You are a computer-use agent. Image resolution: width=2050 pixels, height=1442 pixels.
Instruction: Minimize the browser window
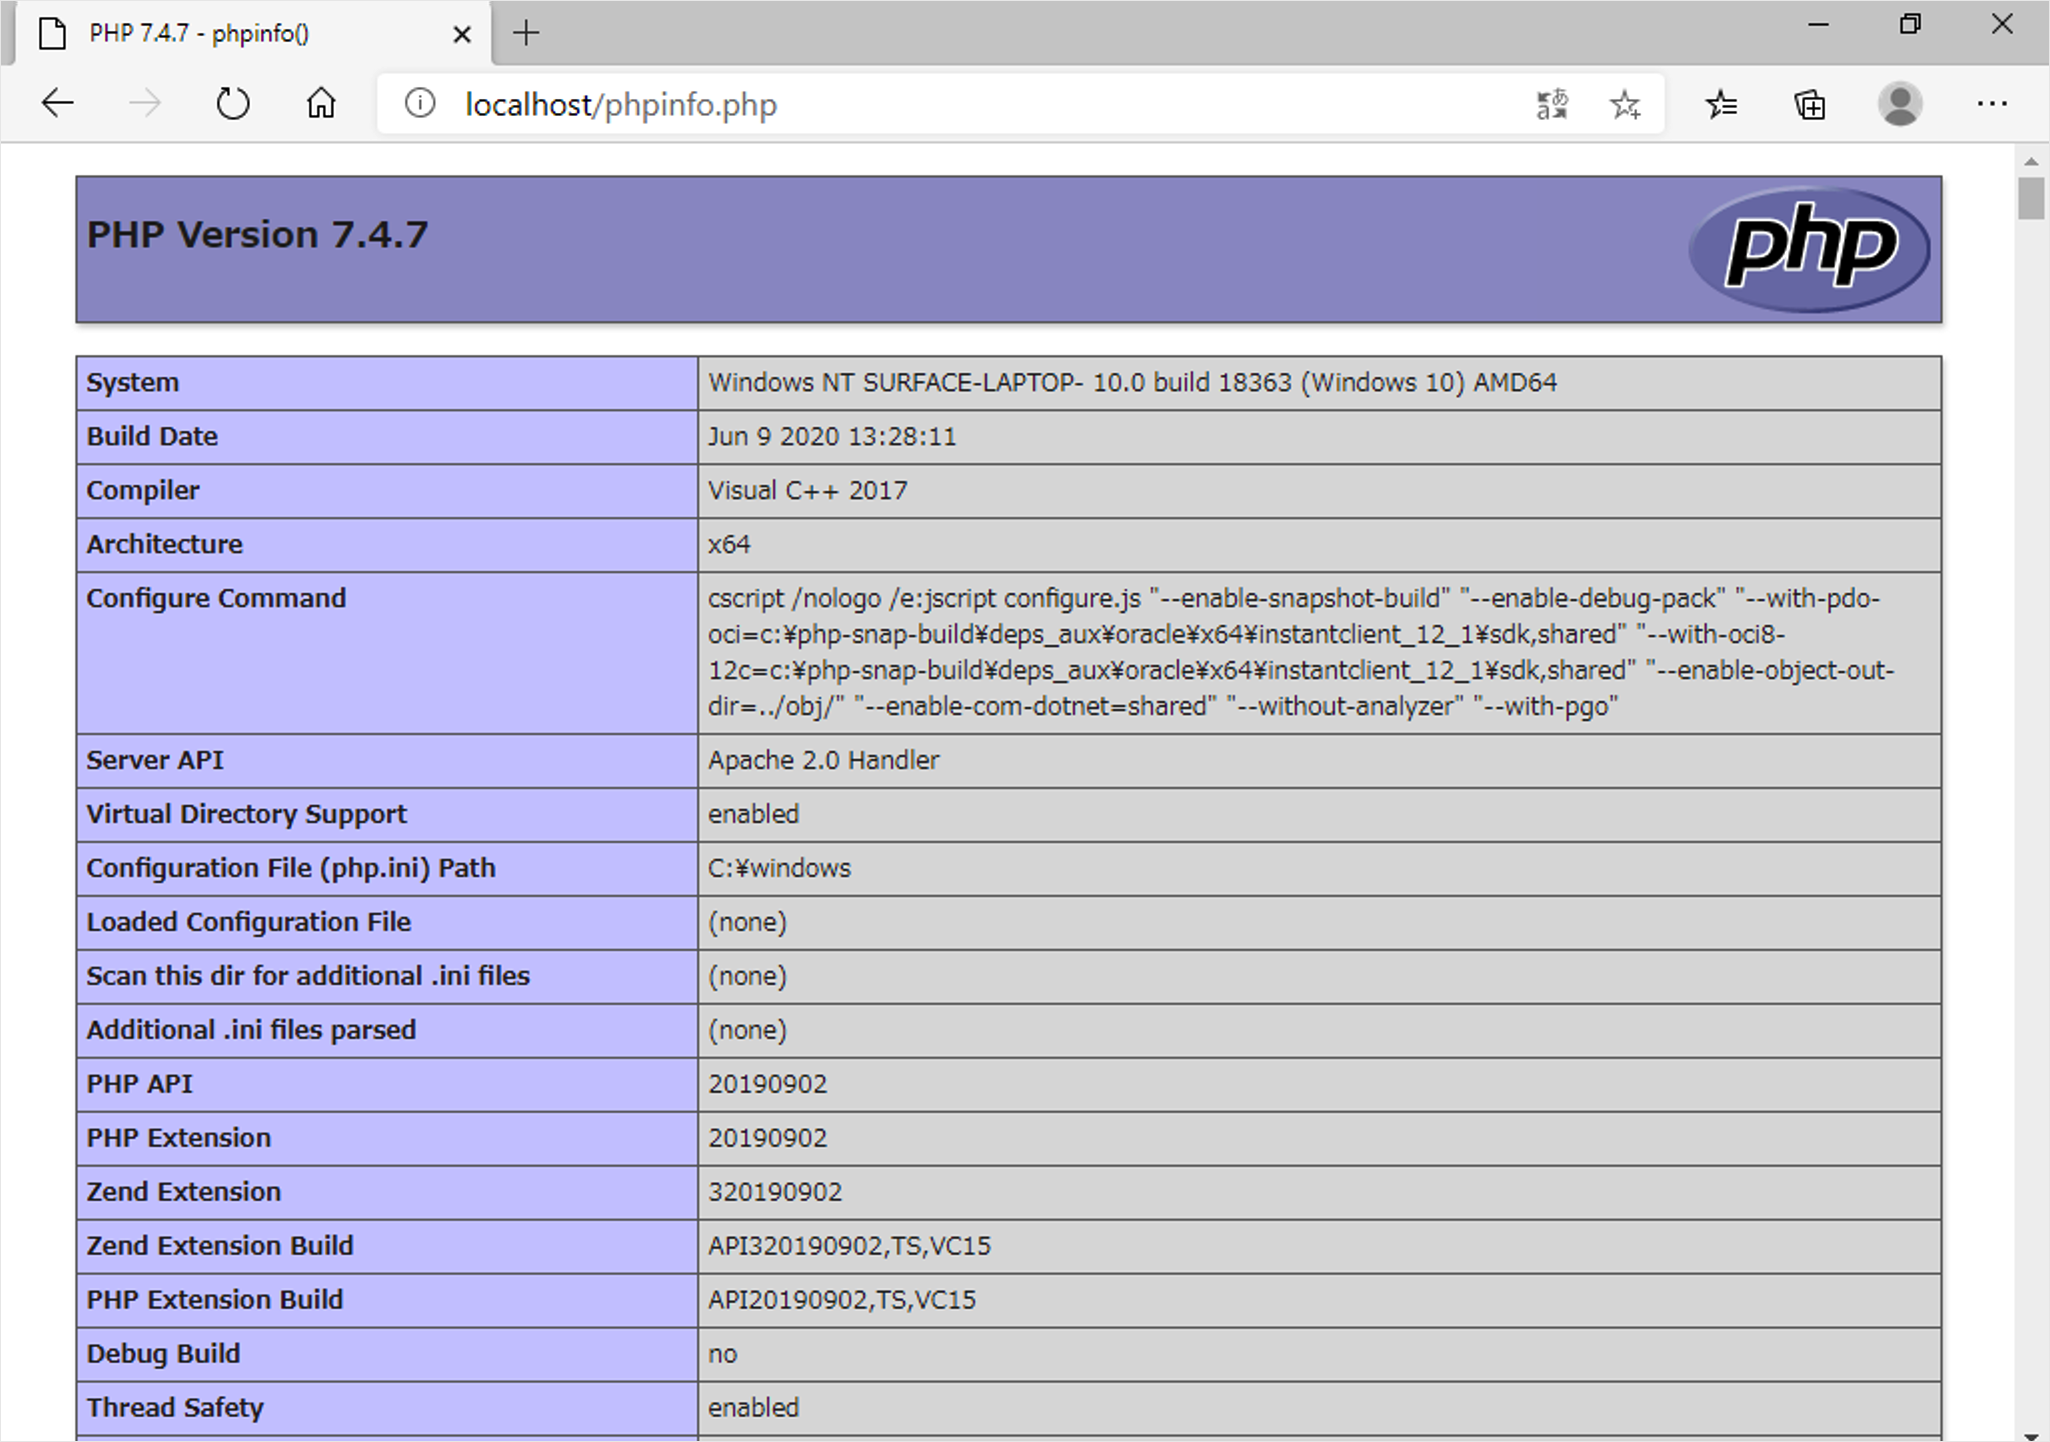(1819, 24)
